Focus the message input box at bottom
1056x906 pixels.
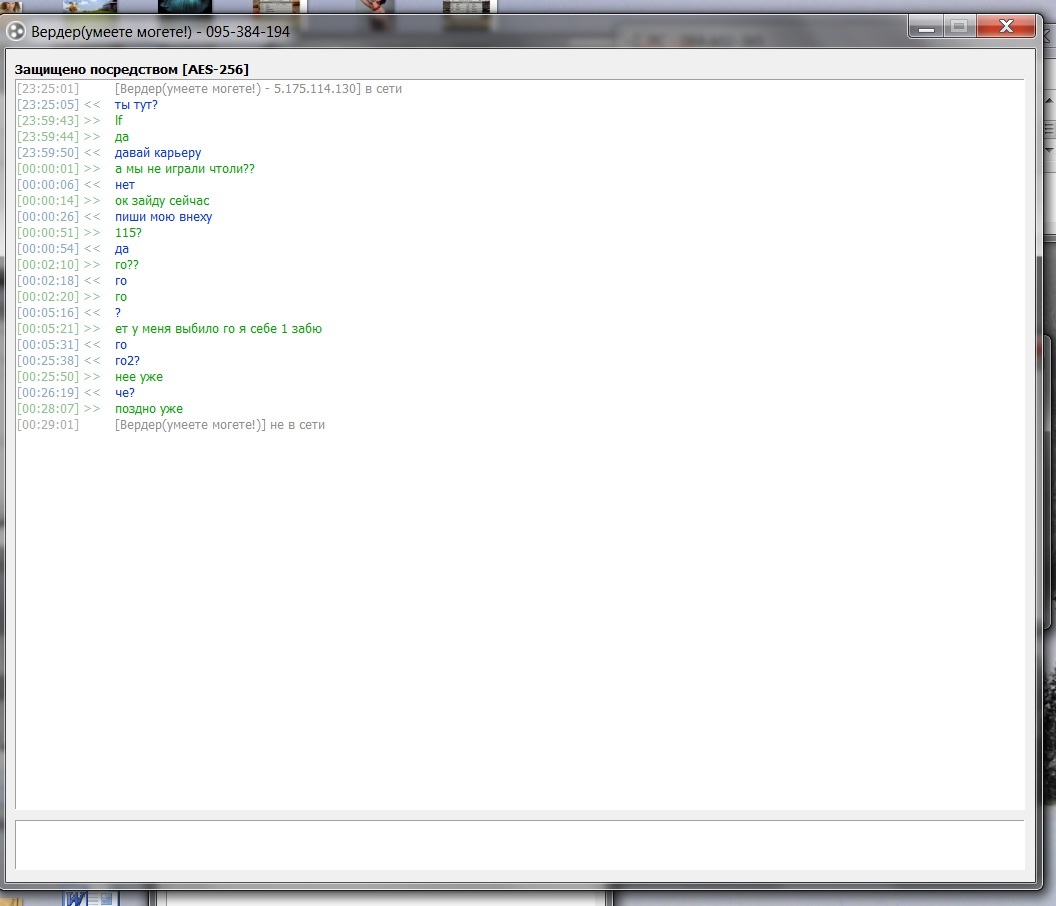(x=519, y=845)
